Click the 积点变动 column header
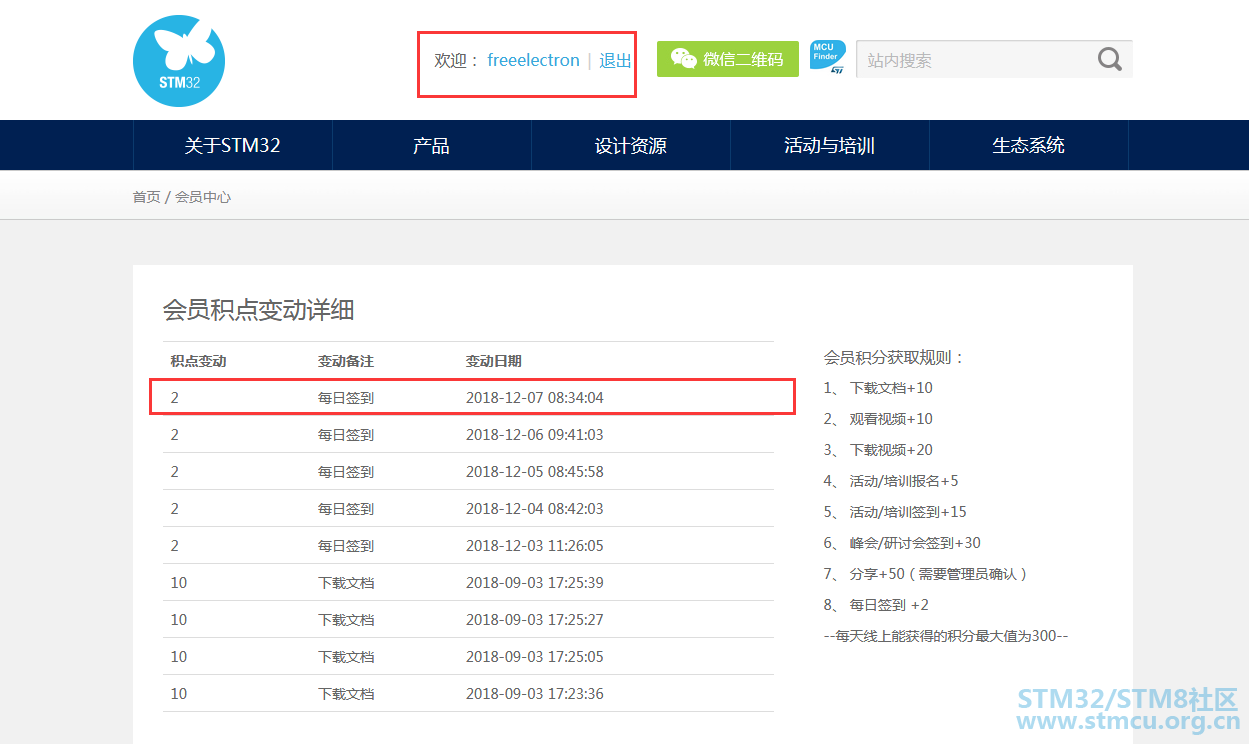The height and width of the screenshot is (744, 1249). click(x=198, y=361)
